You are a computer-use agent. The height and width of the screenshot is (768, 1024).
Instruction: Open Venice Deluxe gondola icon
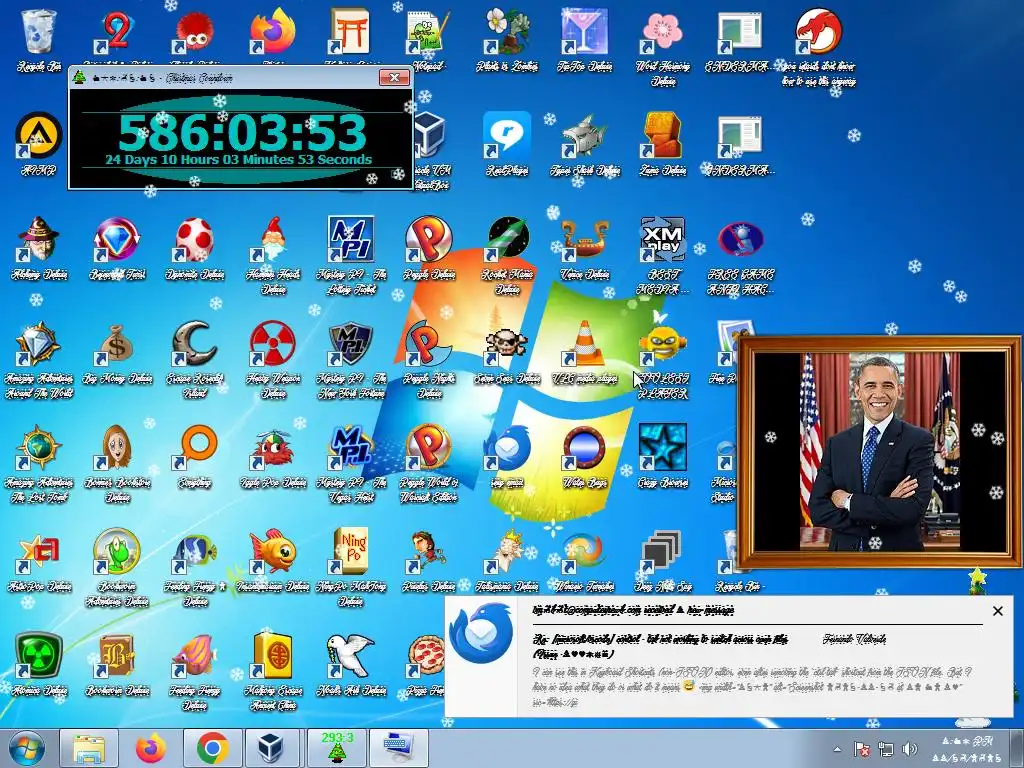point(584,240)
